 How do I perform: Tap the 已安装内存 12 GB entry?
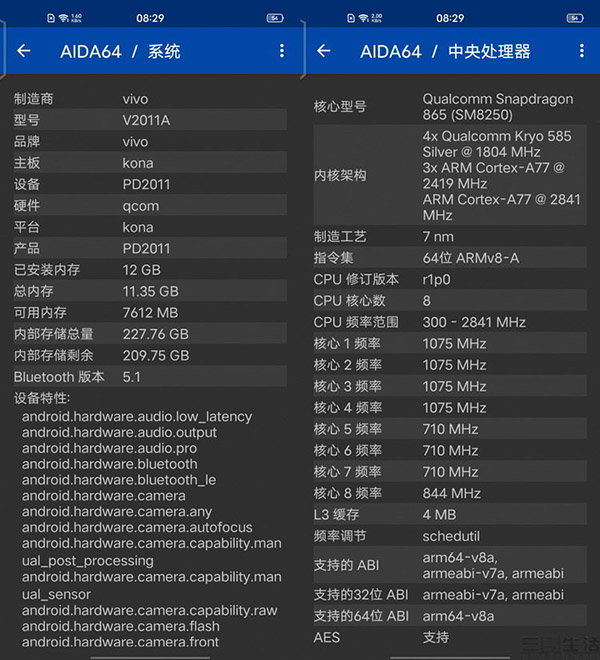click(150, 270)
